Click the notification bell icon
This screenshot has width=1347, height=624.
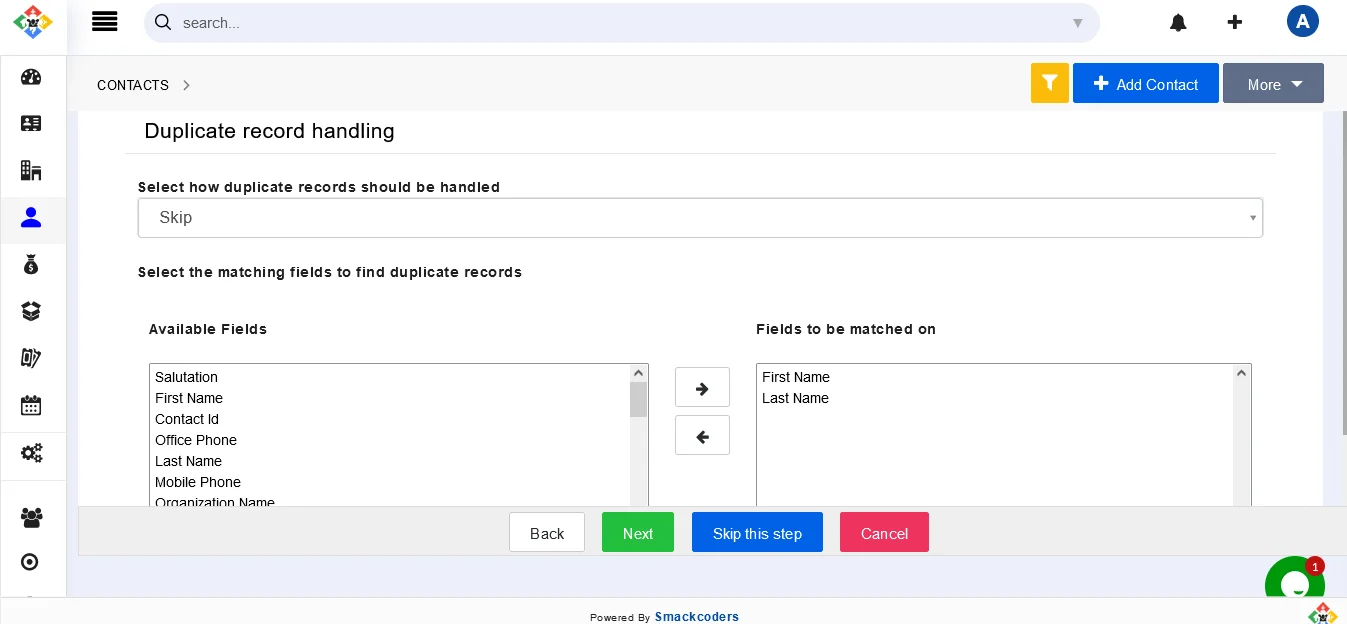tap(1178, 22)
